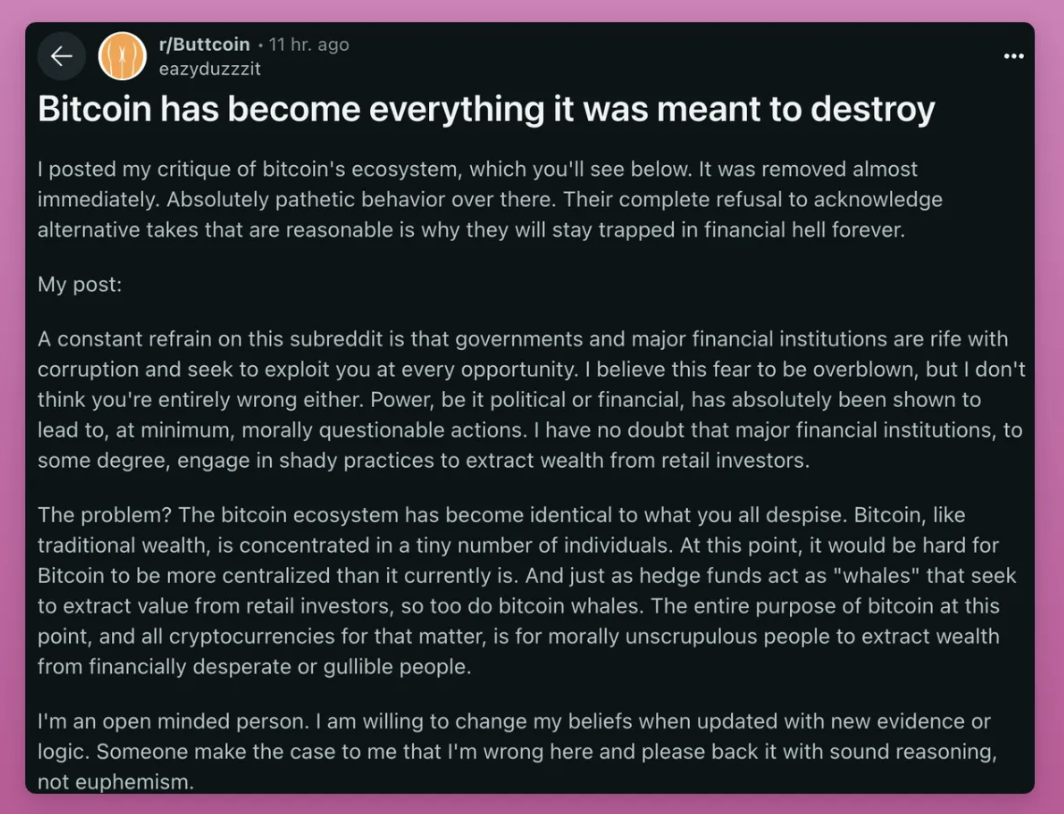Click the "11 hr. ago" timestamp

click(x=309, y=45)
